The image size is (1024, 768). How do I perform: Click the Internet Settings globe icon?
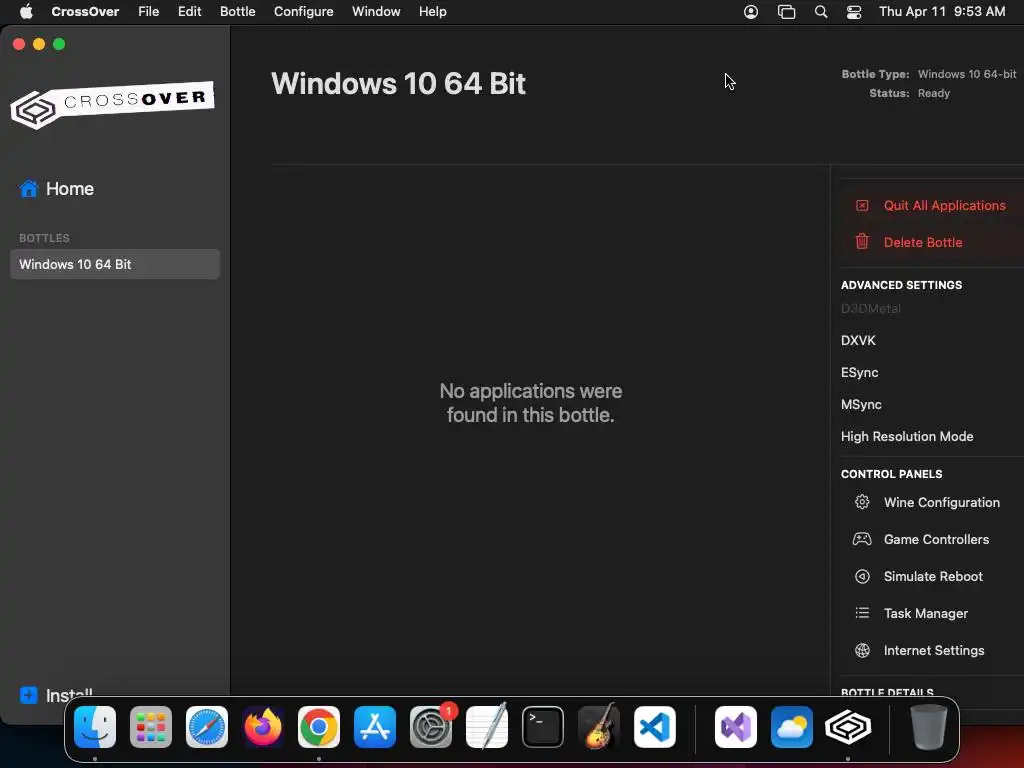[862, 650]
